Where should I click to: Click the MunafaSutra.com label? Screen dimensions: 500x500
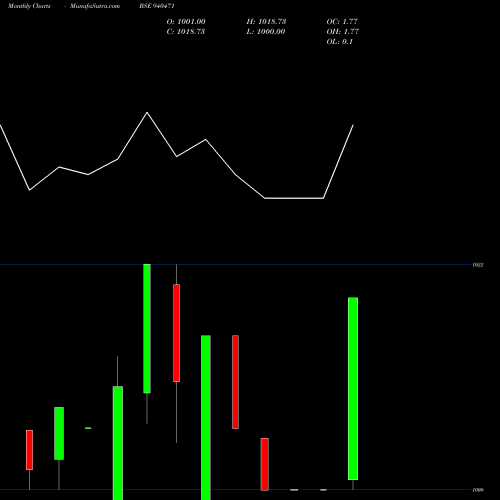(x=95, y=6)
